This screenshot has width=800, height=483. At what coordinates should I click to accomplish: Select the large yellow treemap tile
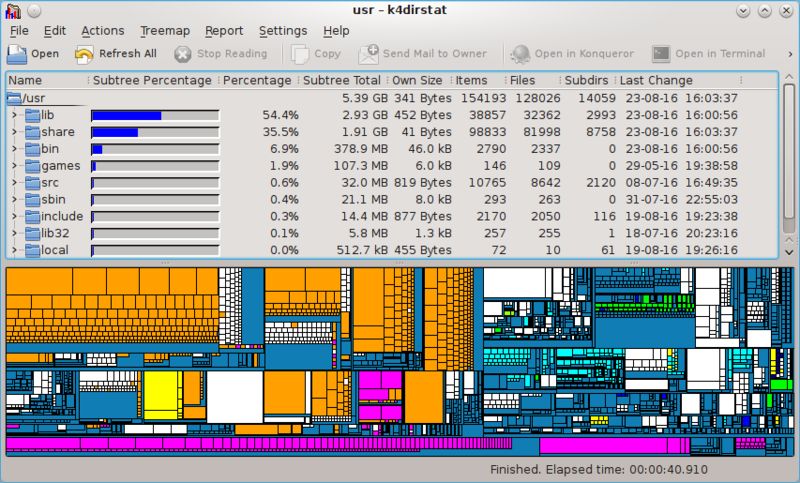point(160,396)
